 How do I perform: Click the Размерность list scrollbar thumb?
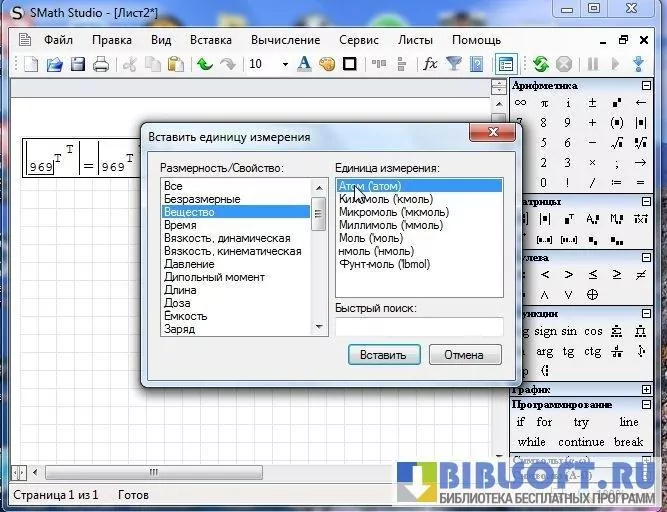coord(319,212)
